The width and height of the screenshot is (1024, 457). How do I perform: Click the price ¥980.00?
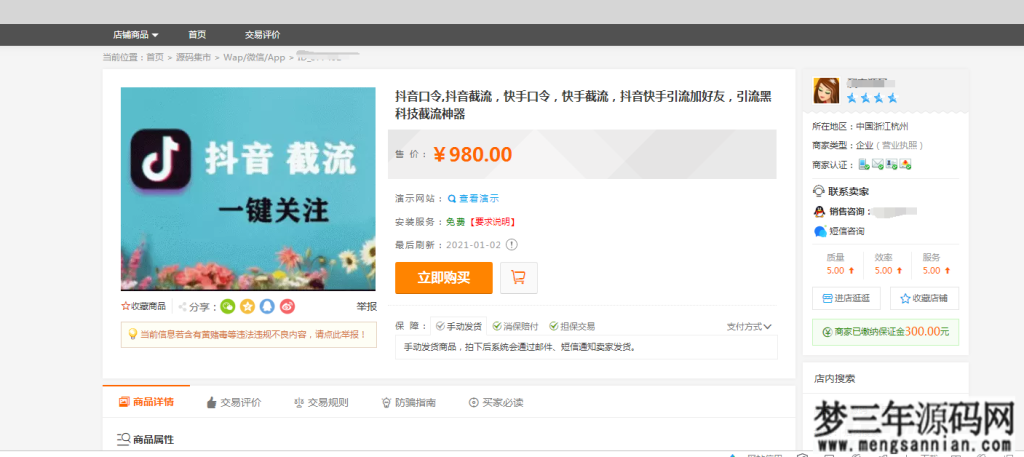[473, 154]
